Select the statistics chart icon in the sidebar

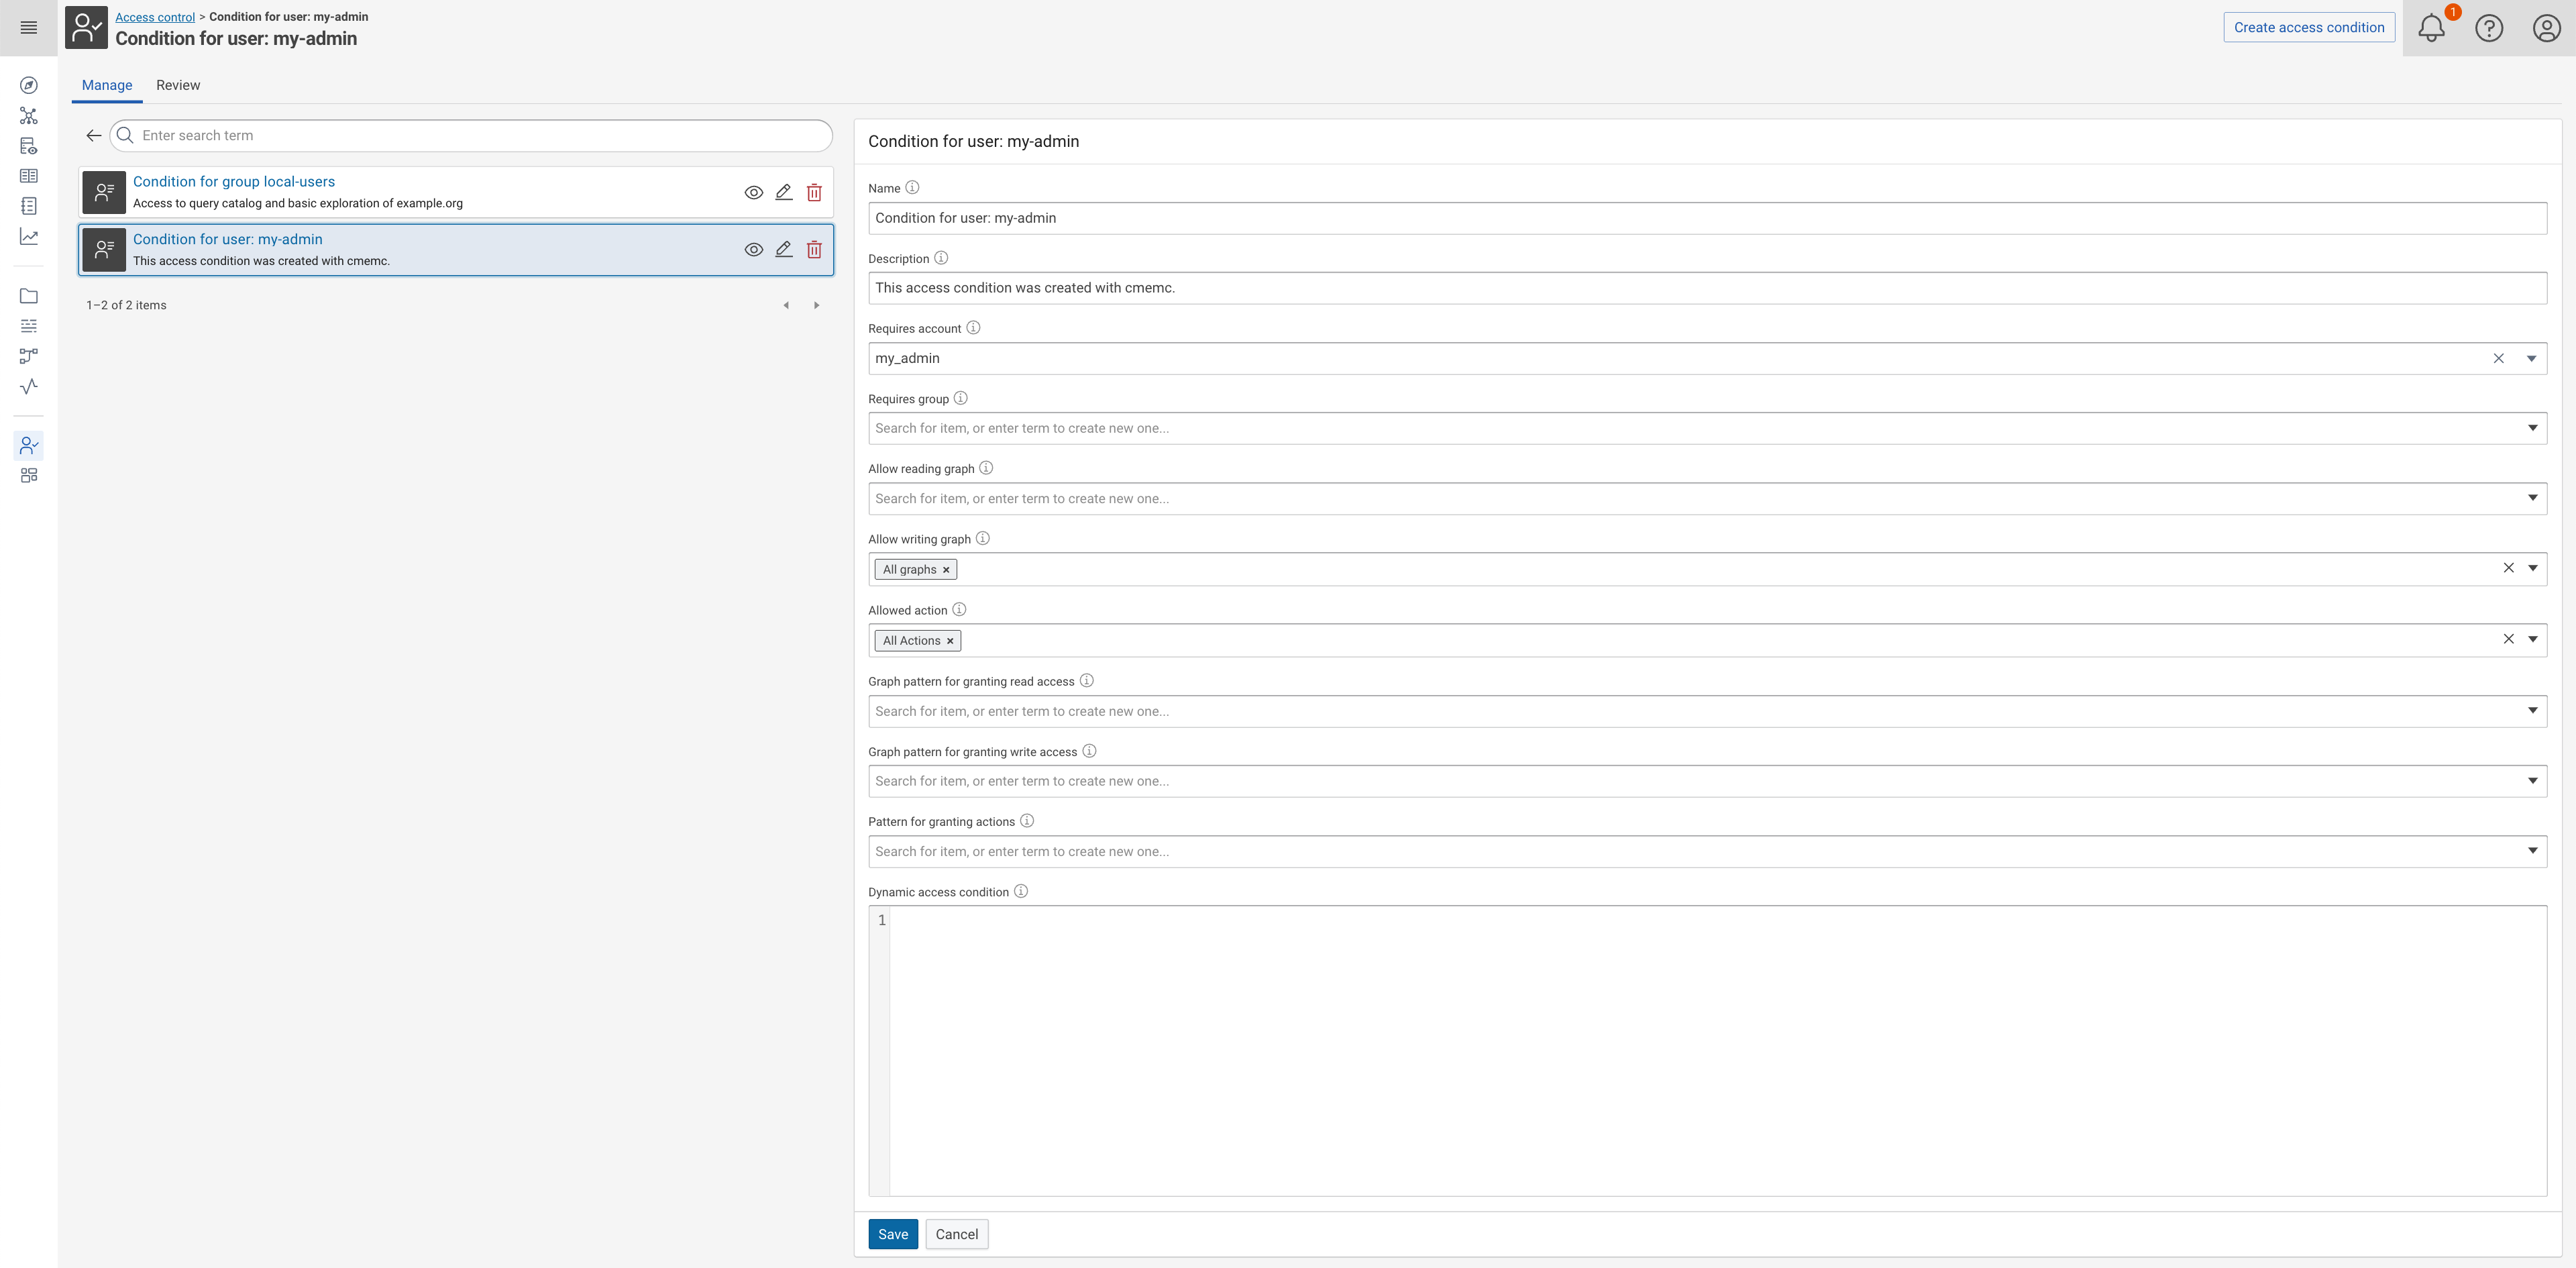(28, 237)
